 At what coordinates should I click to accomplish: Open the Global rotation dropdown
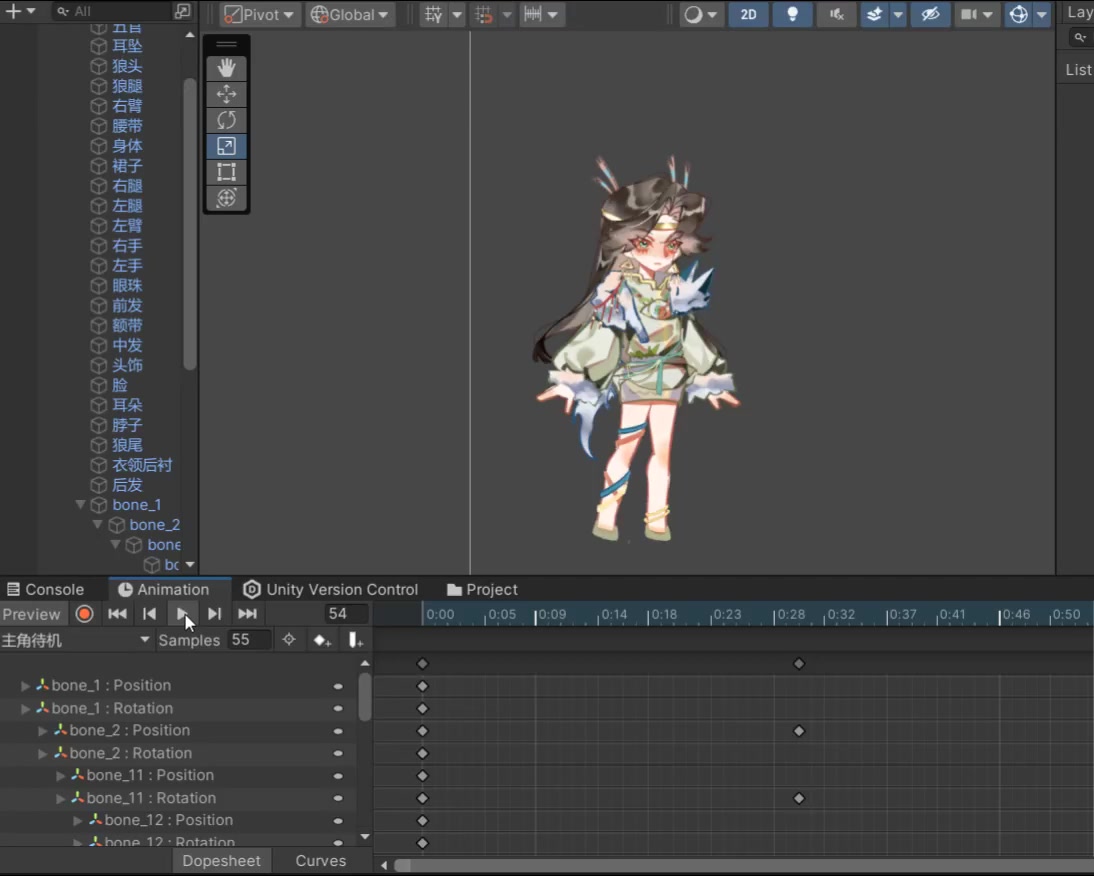350,15
